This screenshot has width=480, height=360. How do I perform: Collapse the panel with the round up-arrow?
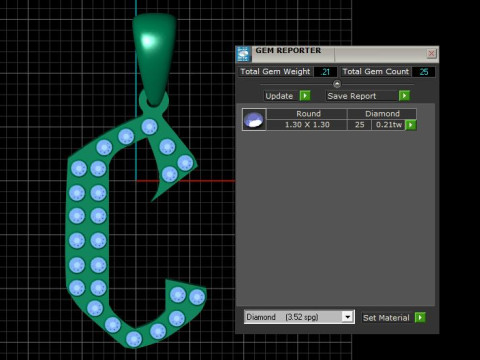337,84
